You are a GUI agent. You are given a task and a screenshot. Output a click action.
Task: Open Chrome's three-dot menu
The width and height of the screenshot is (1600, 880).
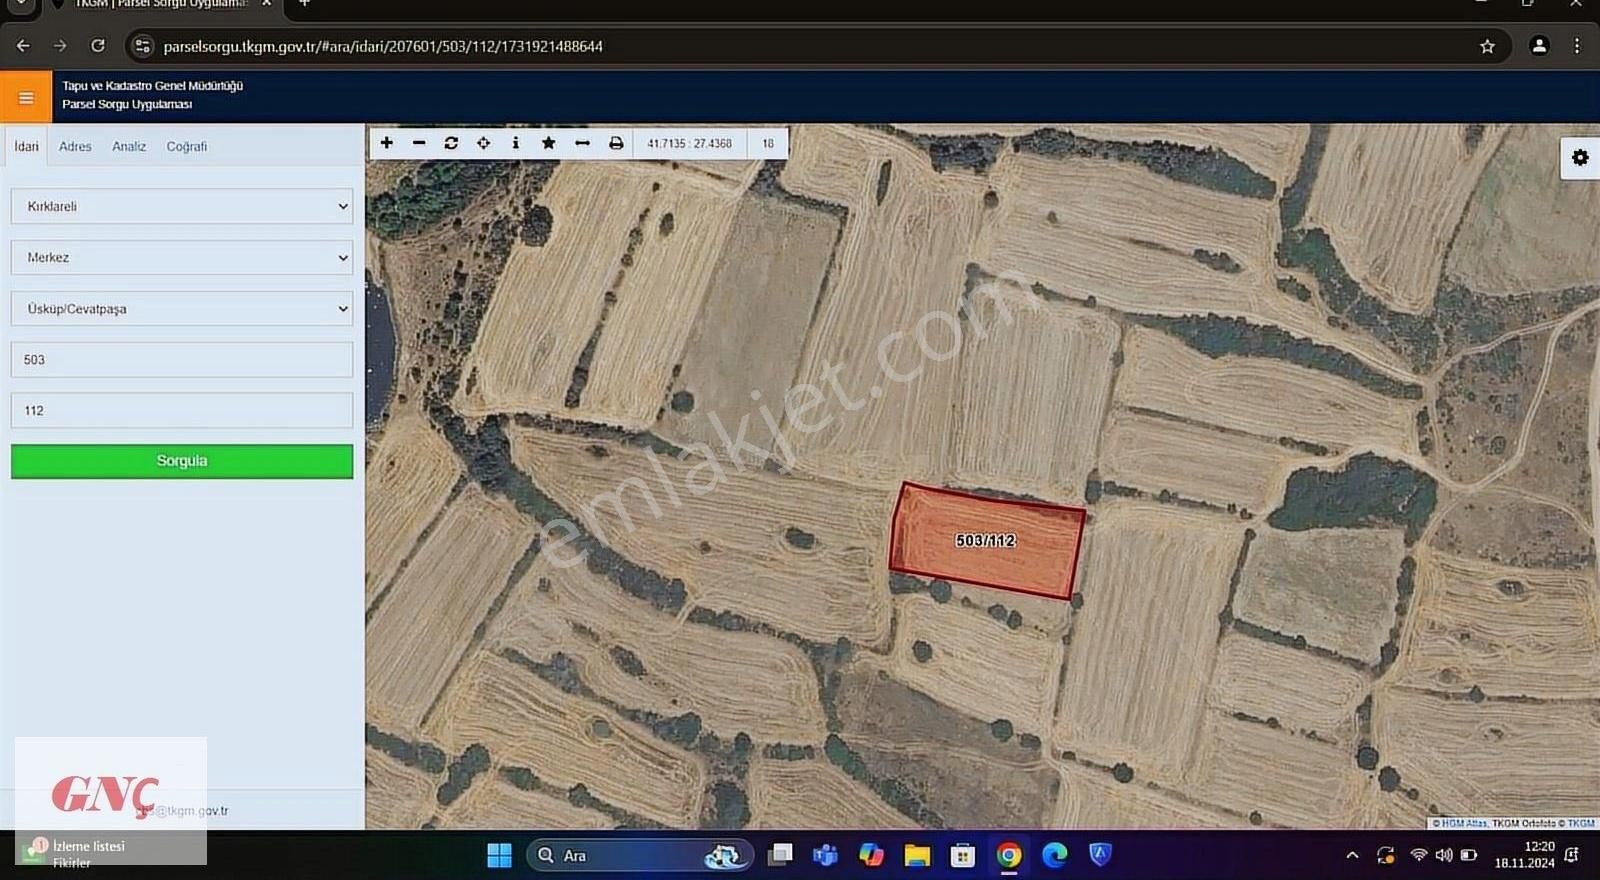point(1577,46)
